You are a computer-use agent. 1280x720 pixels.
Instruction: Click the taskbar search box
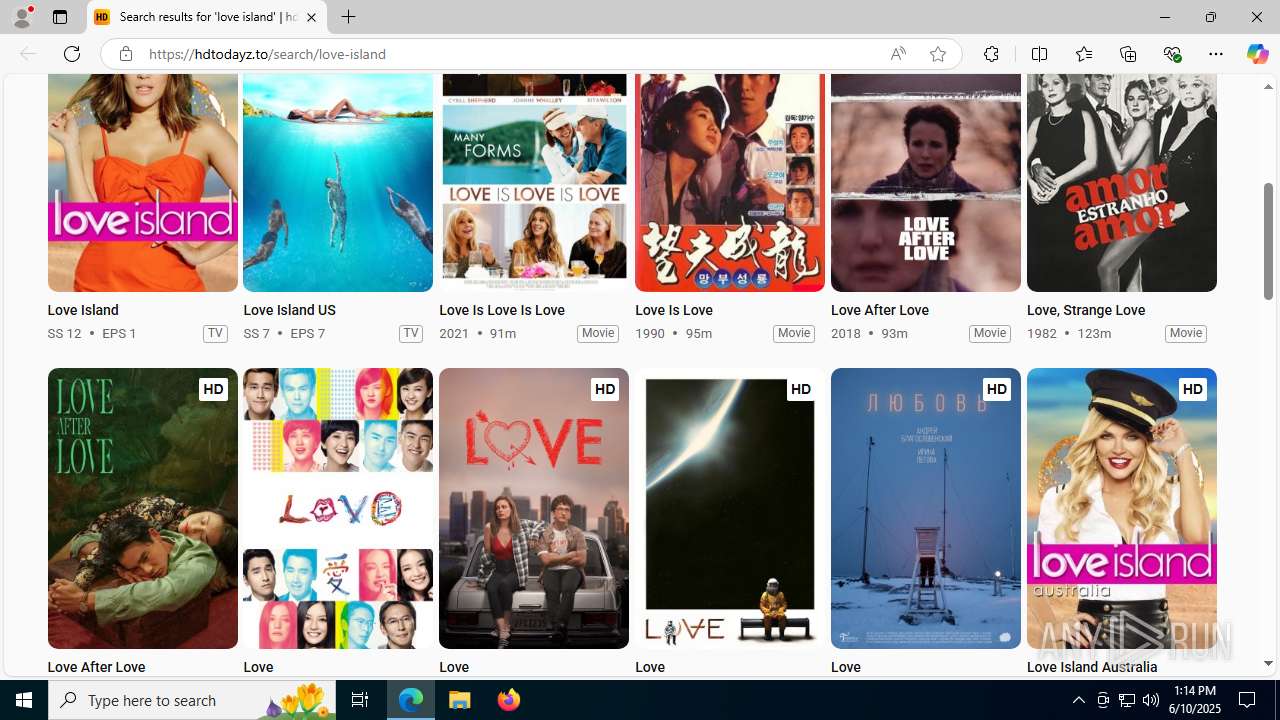click(x=193, y=700)
